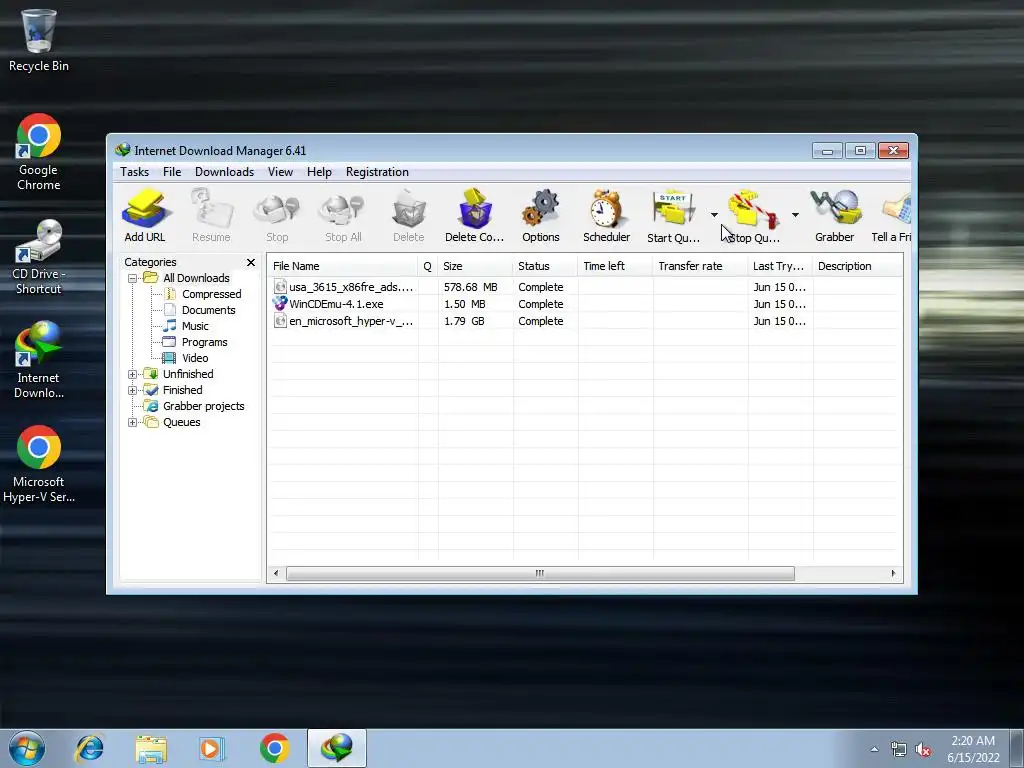This screenshot has width=1024, height=768.
Task: Open the Scheduler clock icon
Action: [x=607, y=216]
